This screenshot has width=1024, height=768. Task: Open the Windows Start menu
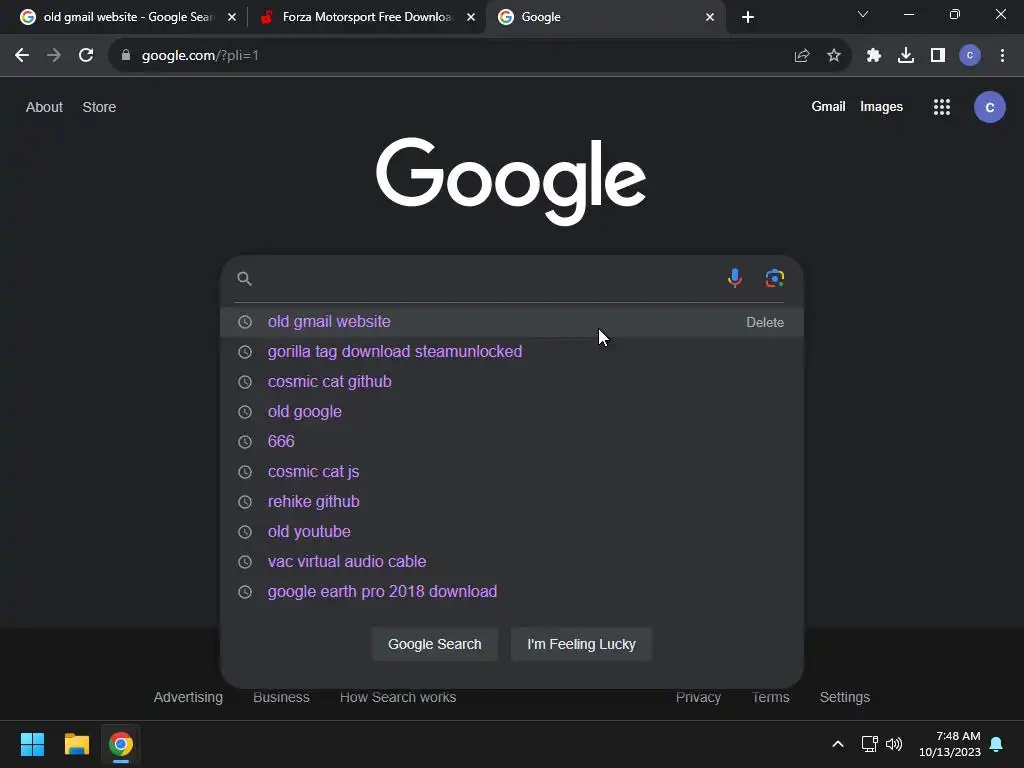(32, 744)
